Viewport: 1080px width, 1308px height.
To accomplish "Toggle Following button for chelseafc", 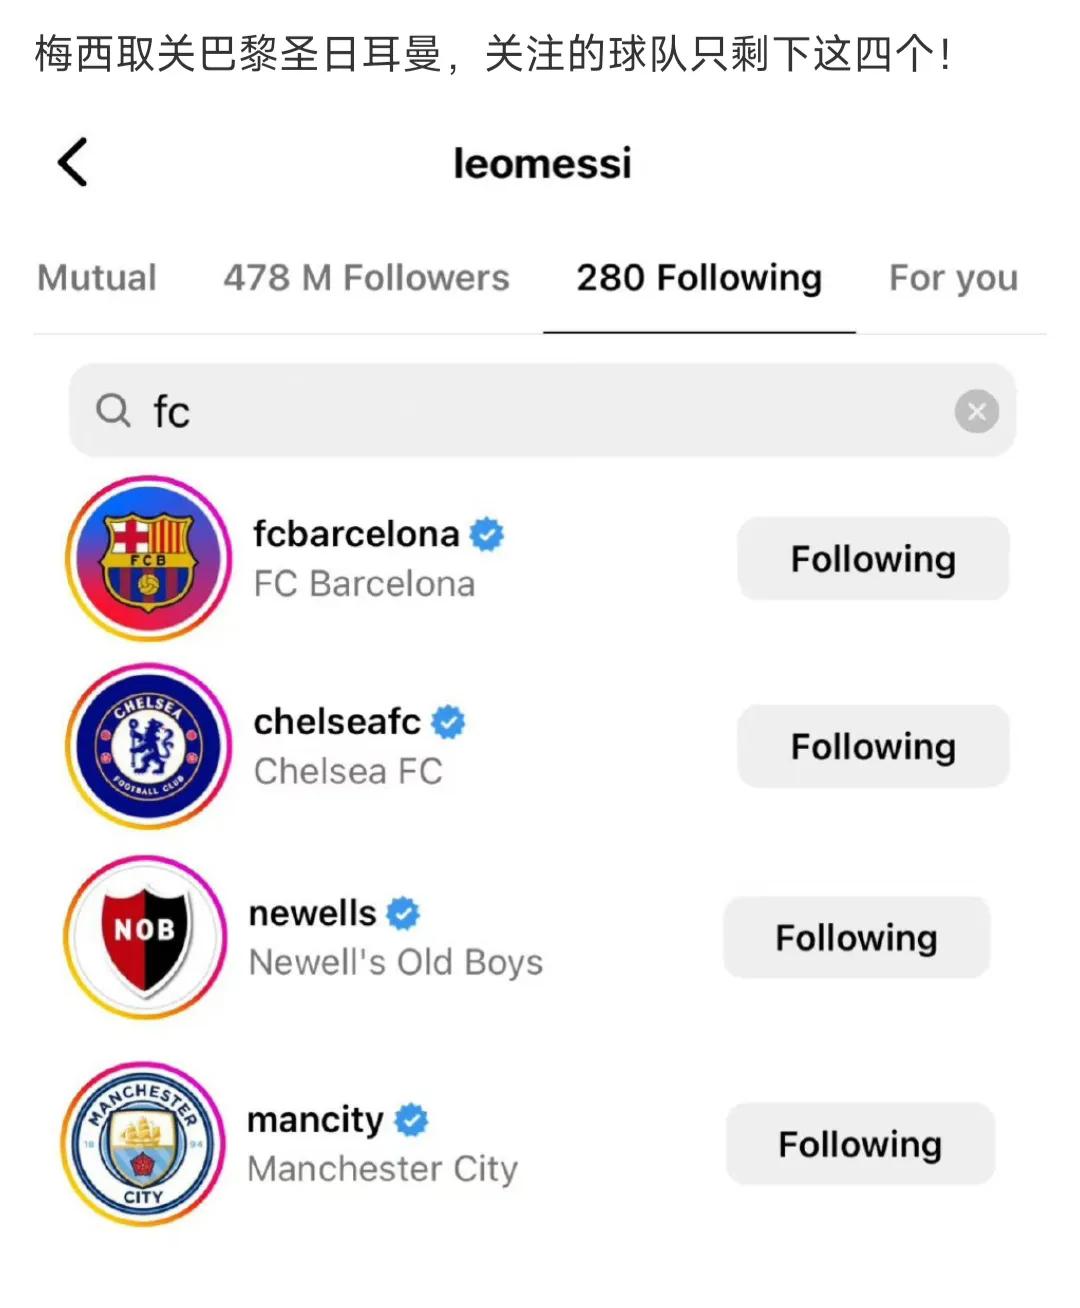I will click(x=873, y=747).
